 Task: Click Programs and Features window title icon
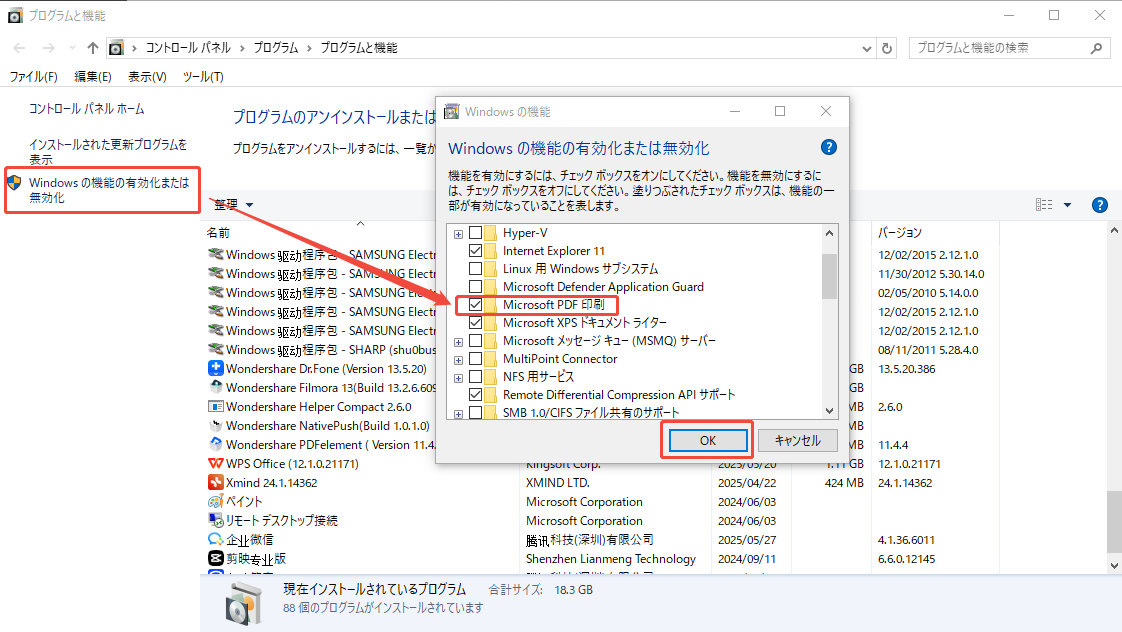click(15, 16)
